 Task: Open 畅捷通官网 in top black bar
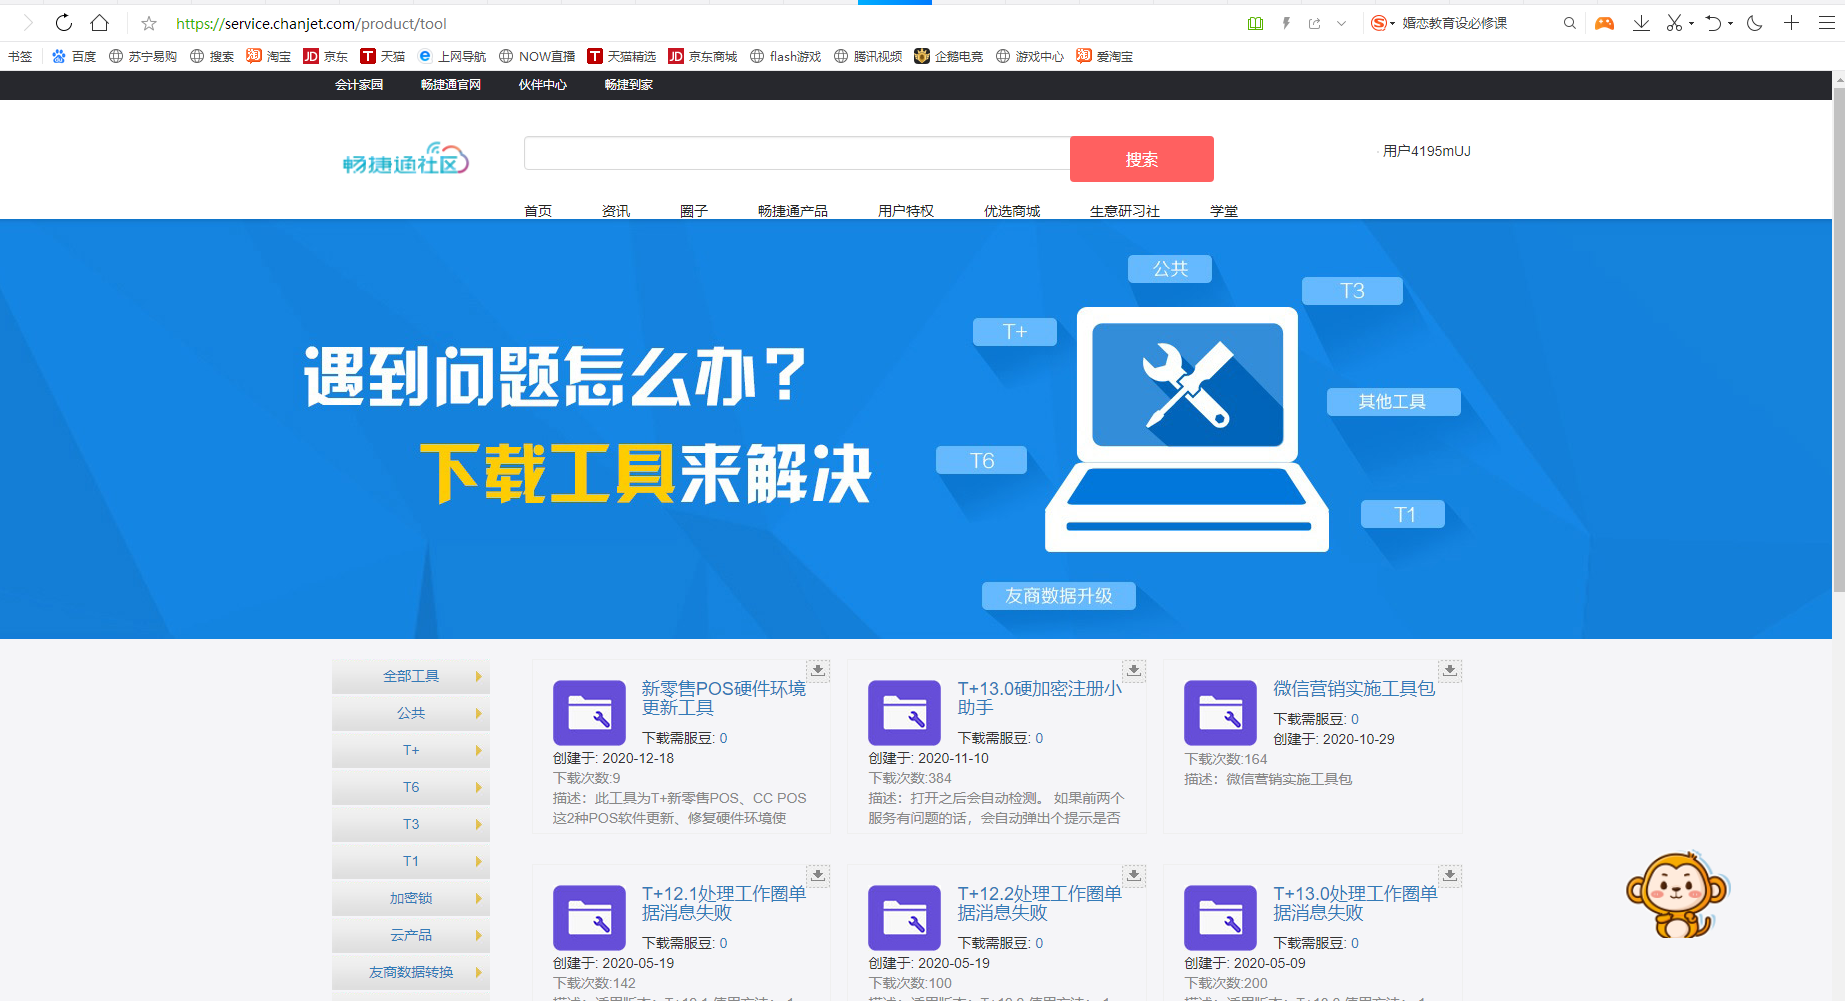coord(451,85)
